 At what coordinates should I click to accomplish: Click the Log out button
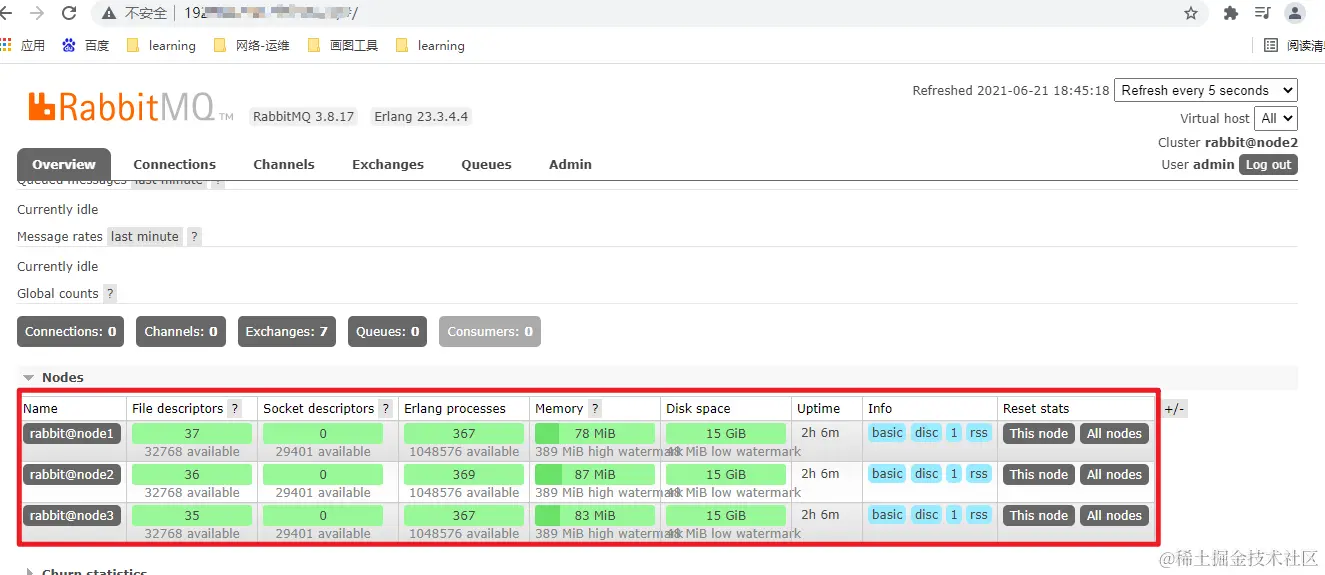pyautogui.click(x=1268, y=165)
